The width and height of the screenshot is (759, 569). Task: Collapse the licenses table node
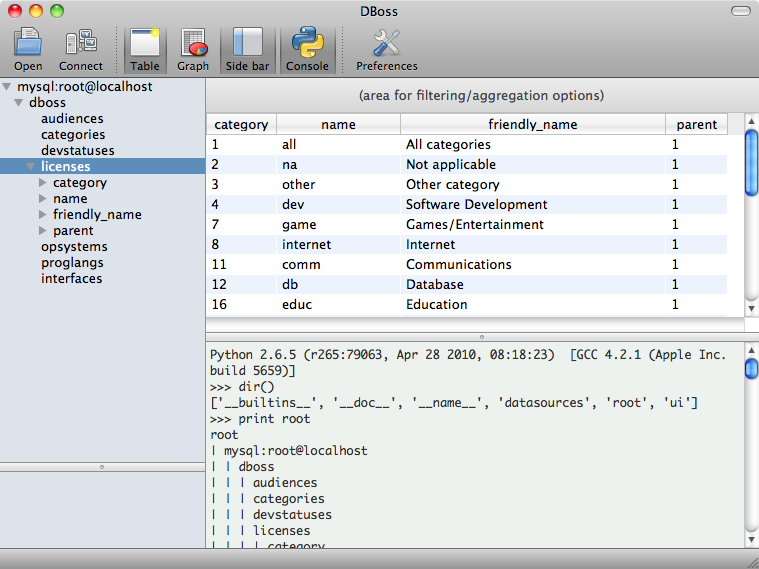click(x=30, y=167)
